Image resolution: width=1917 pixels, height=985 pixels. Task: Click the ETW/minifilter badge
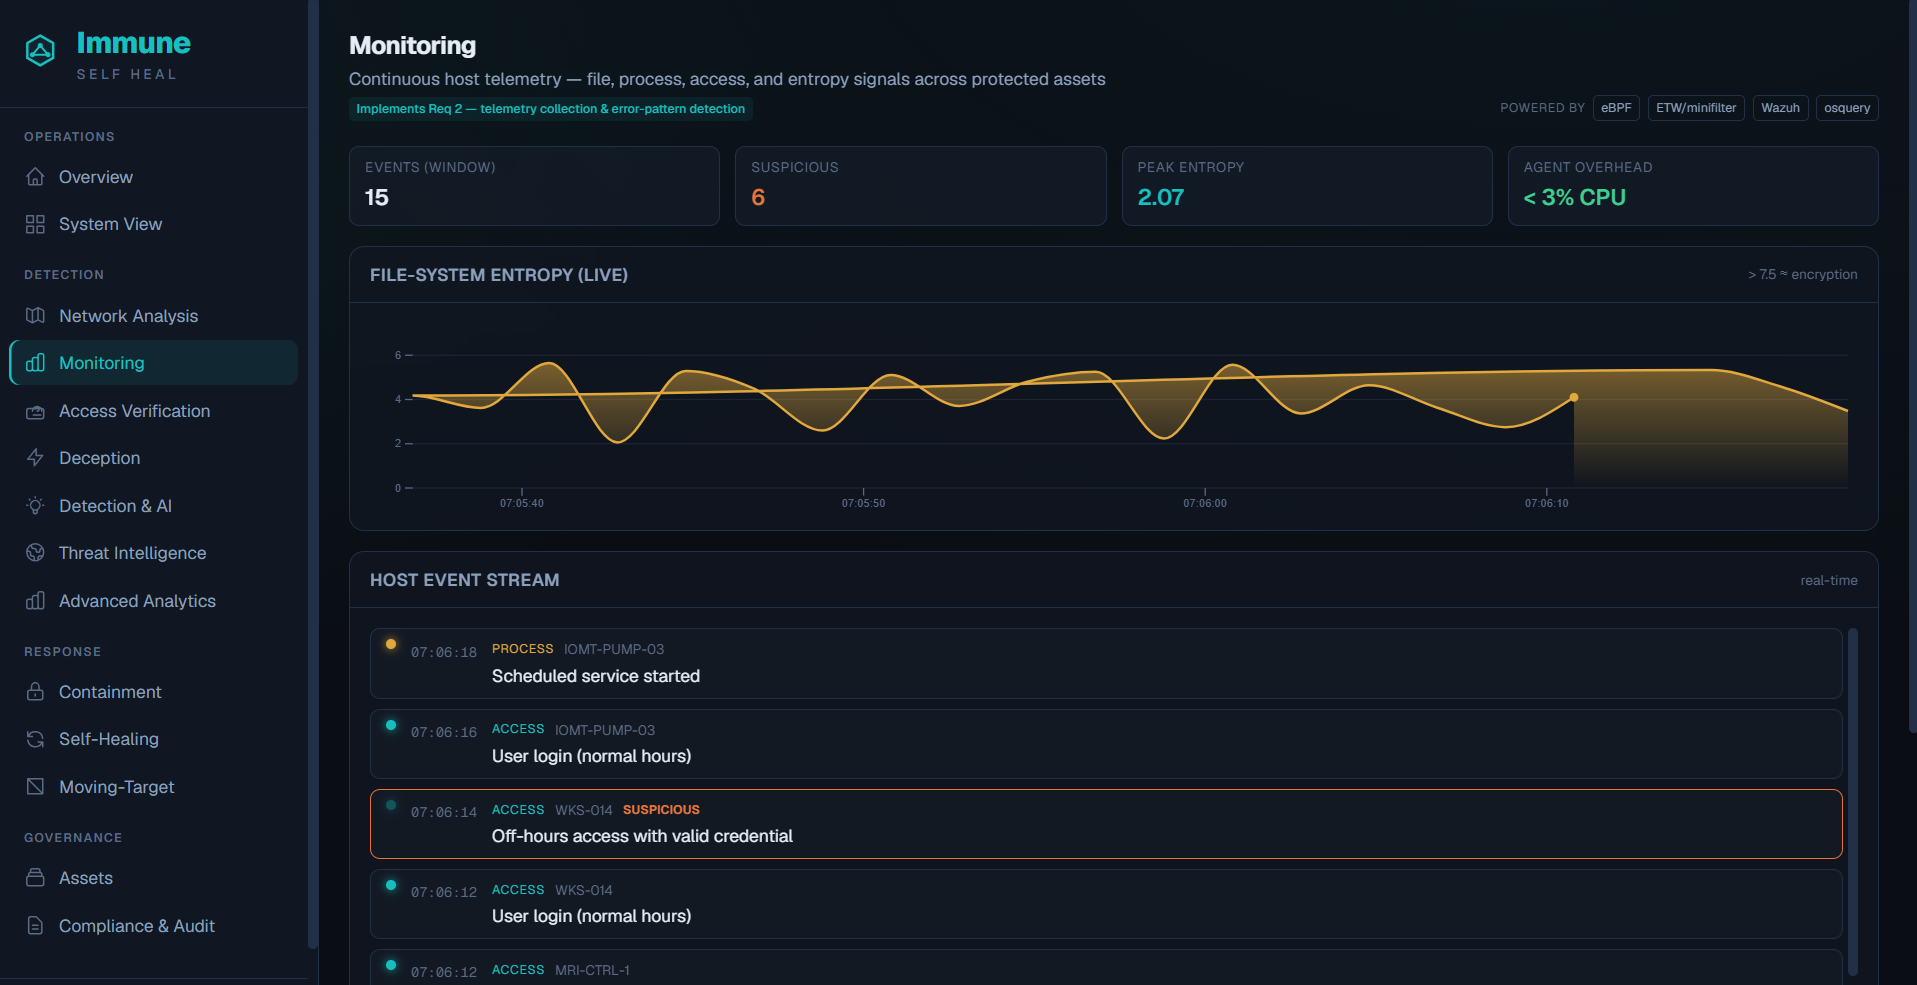pyautogui.click(x=1696, y=108)
